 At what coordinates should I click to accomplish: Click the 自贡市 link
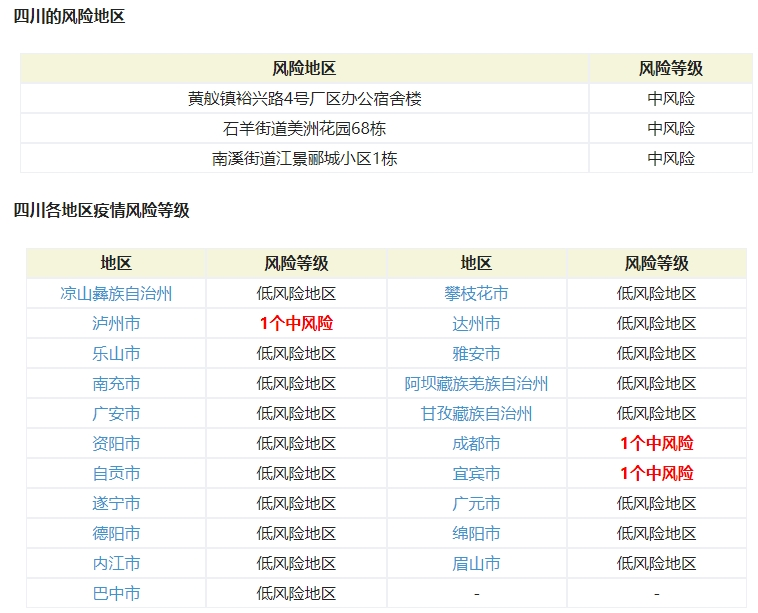[x=116, y=474]
